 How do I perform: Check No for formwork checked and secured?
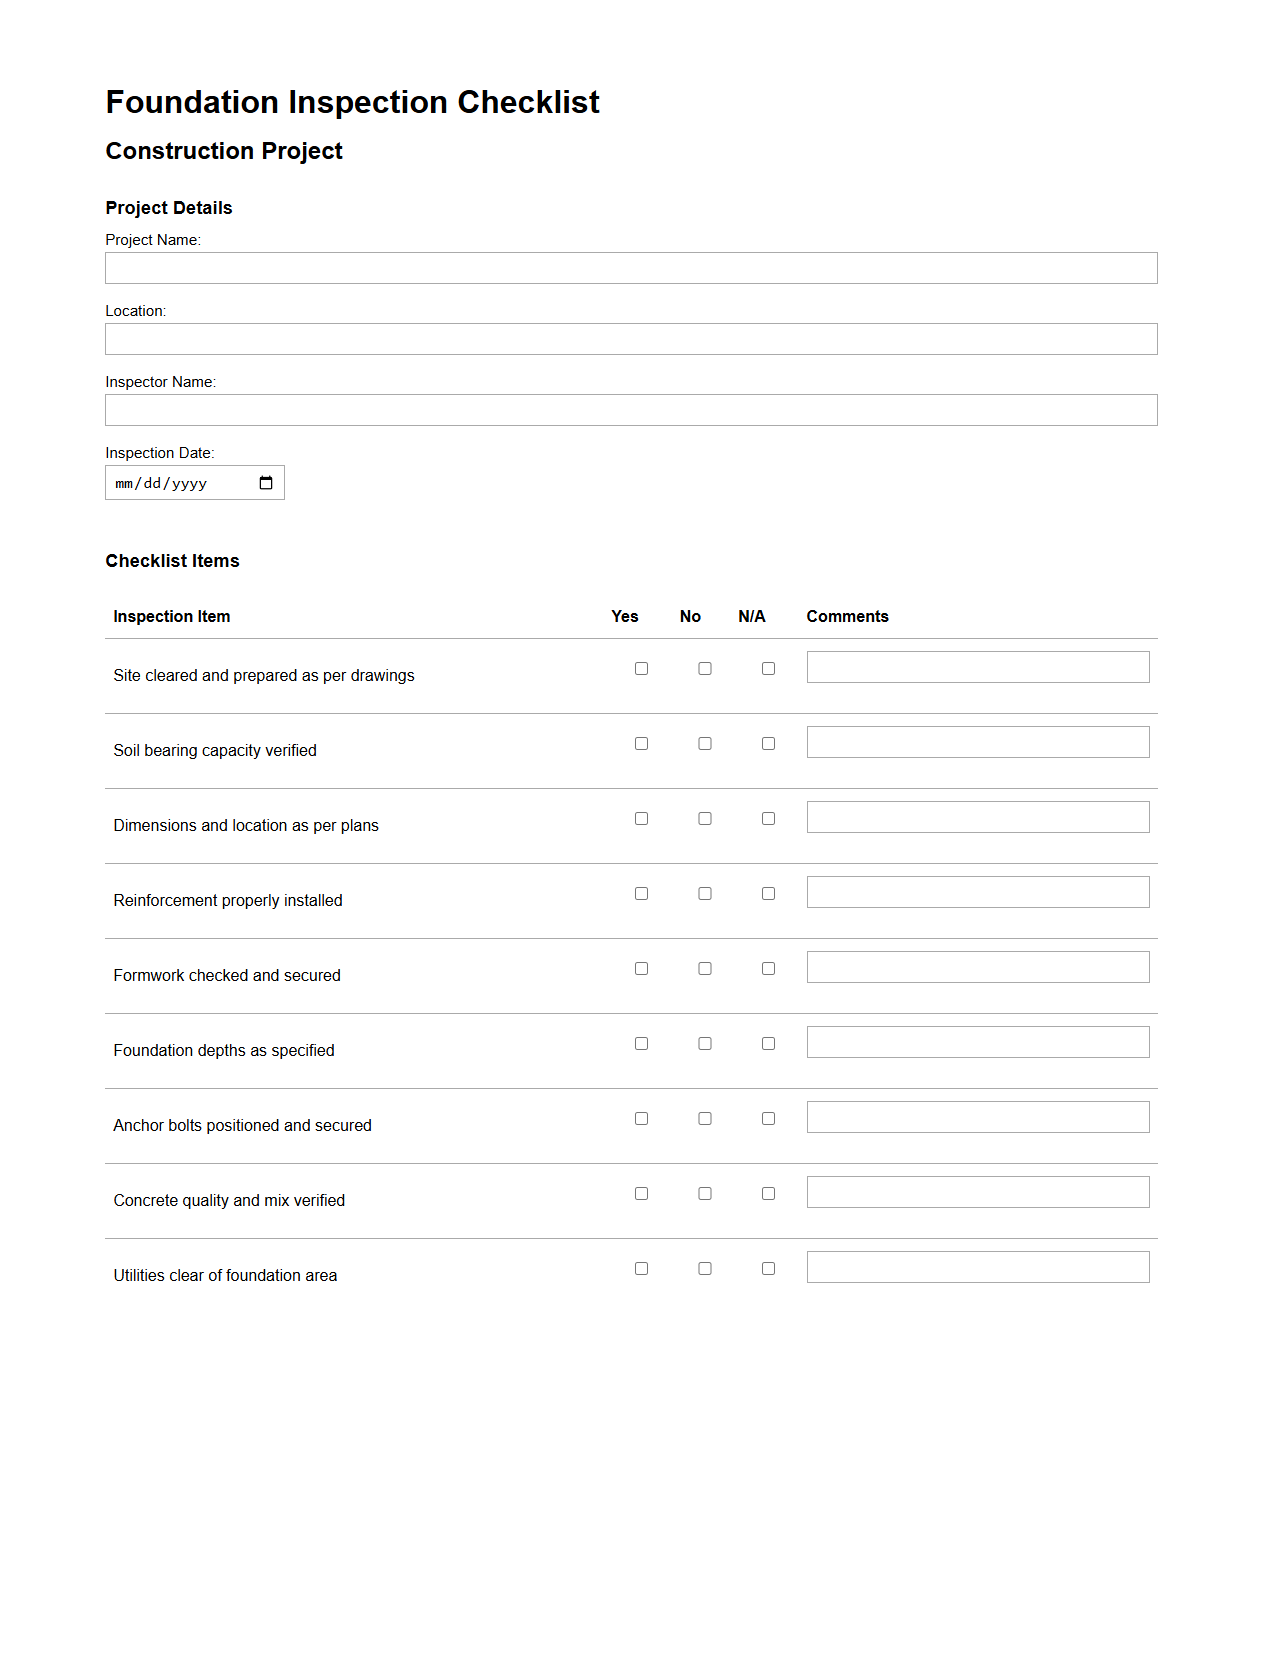pos(705,967)
